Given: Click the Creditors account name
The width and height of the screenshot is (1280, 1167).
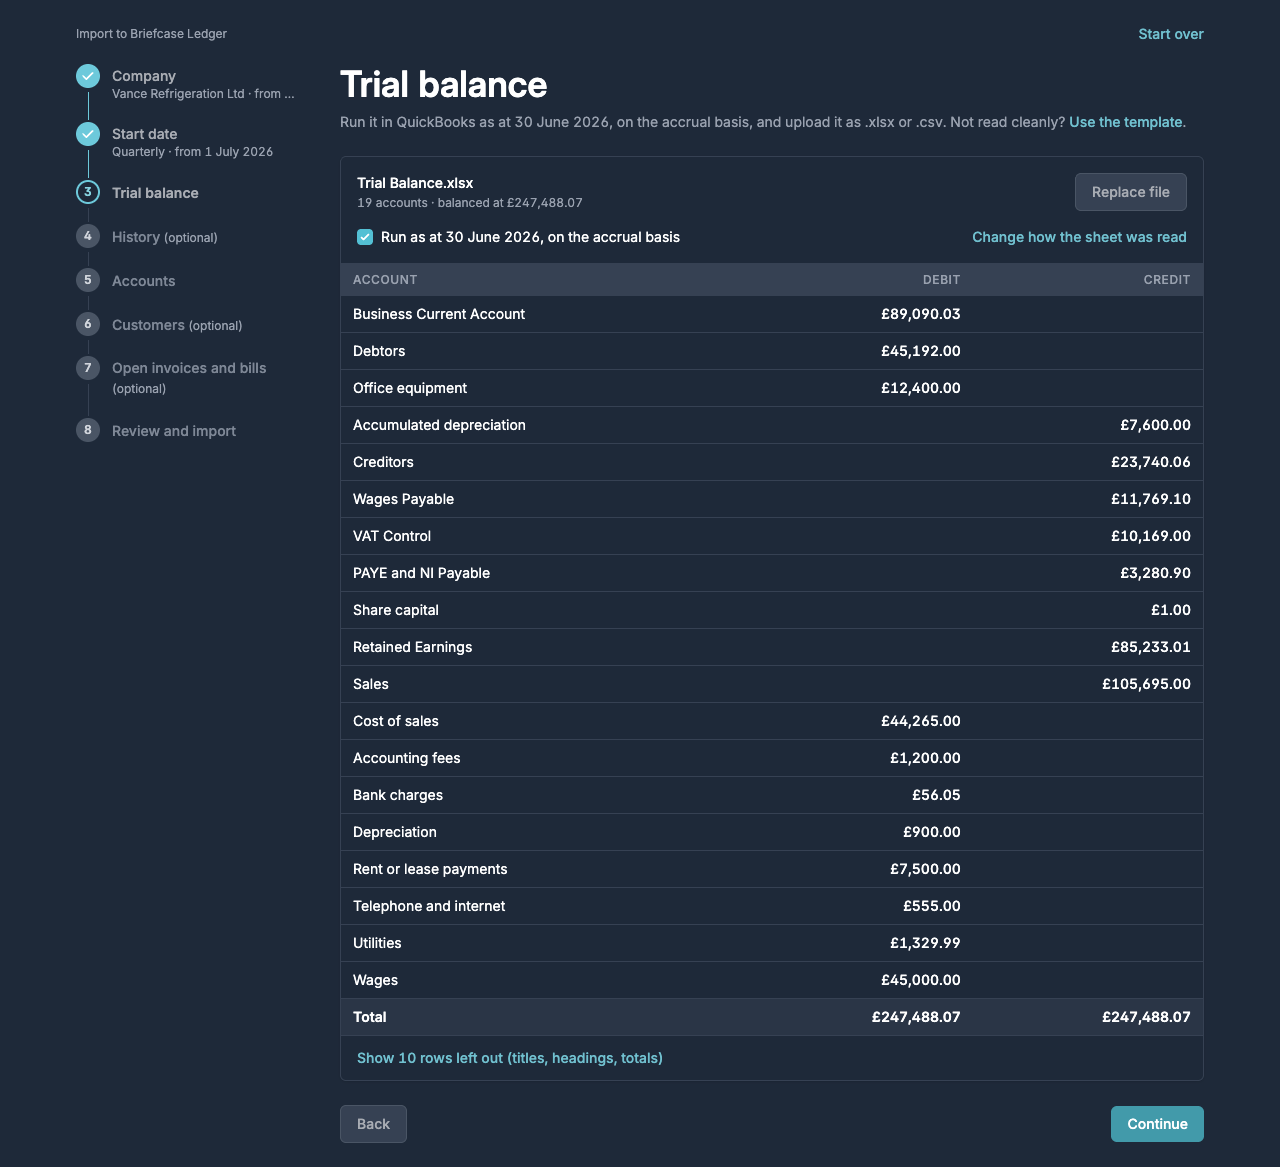Looking at the screenshot, I should [383, 462].
